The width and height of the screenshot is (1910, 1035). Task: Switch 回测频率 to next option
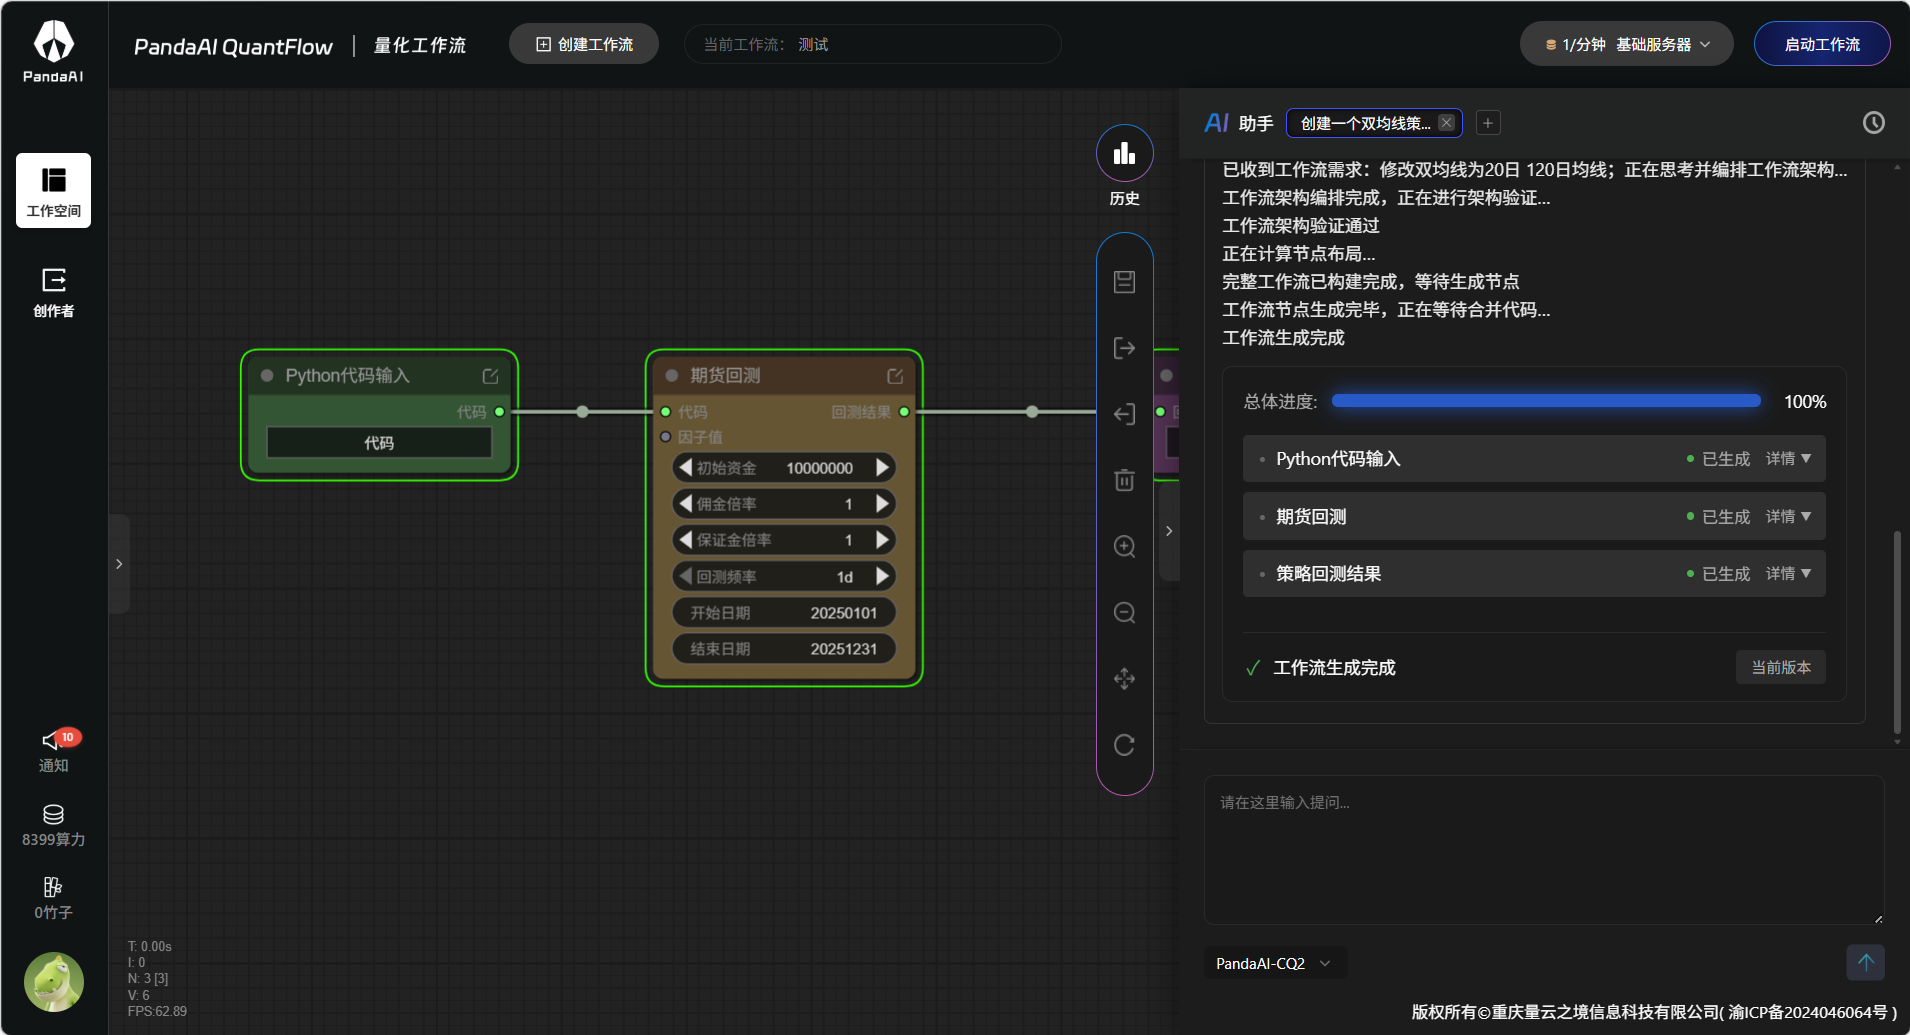(882, 576)
